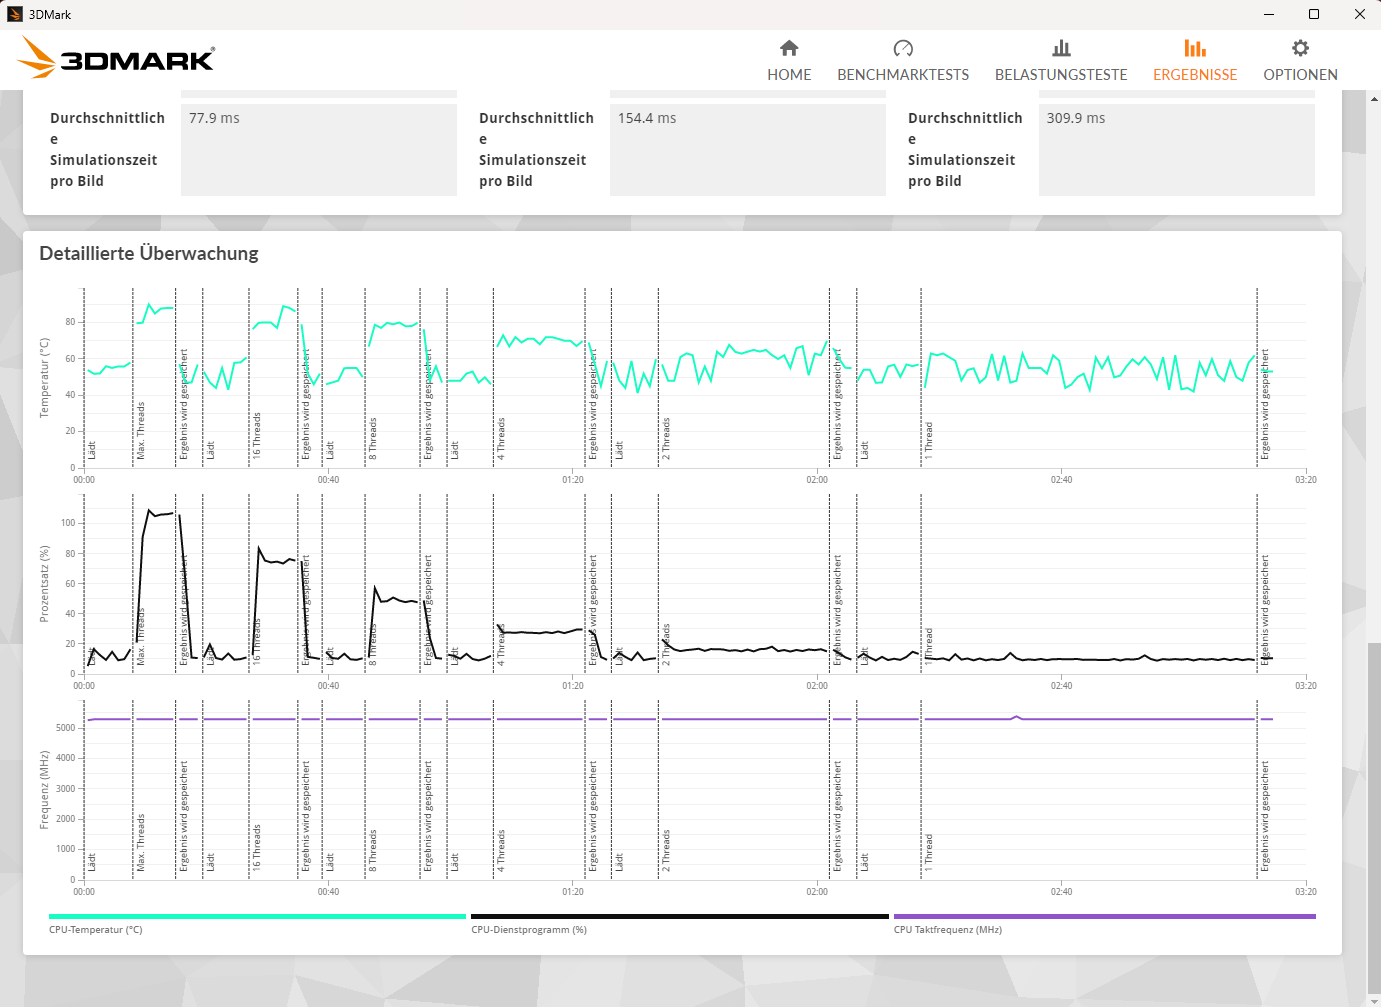The width and height of the screenshot is (1381, 1007).
Task: Close the 3DMark window
Action: [x=1359, y=14]
